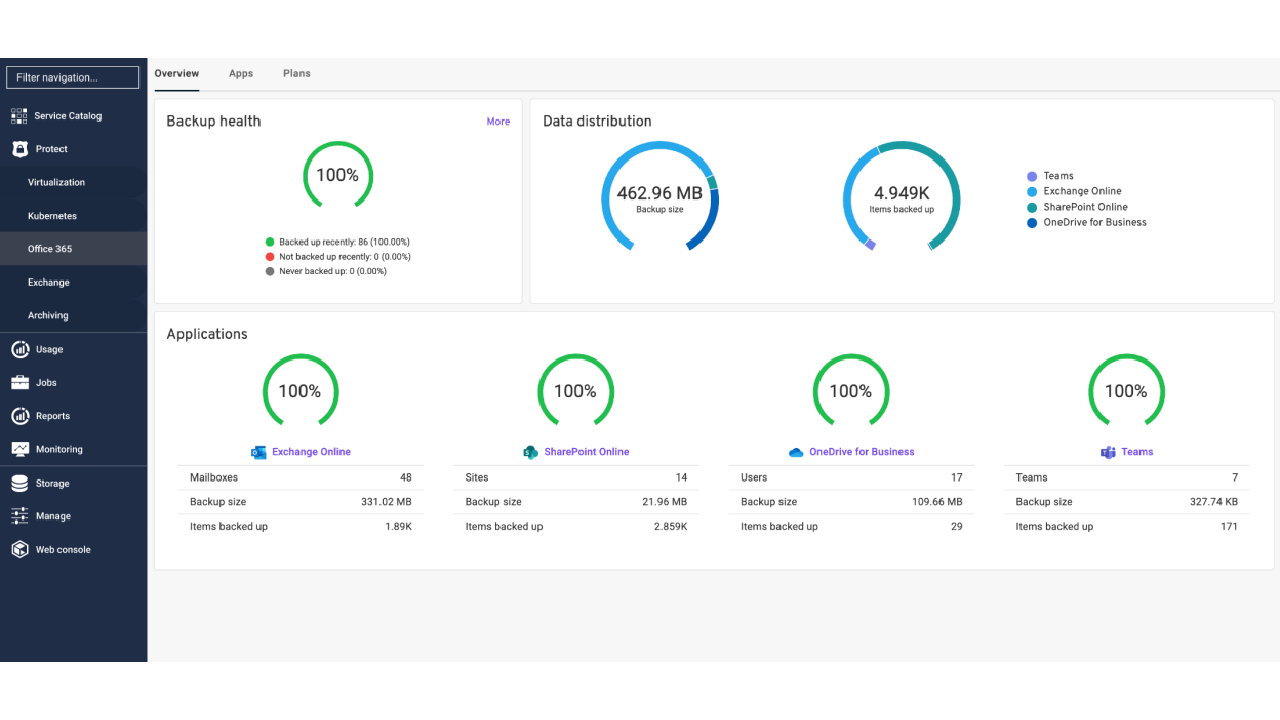
Task: Click the Applications section heading
Action: pos(207,334)
